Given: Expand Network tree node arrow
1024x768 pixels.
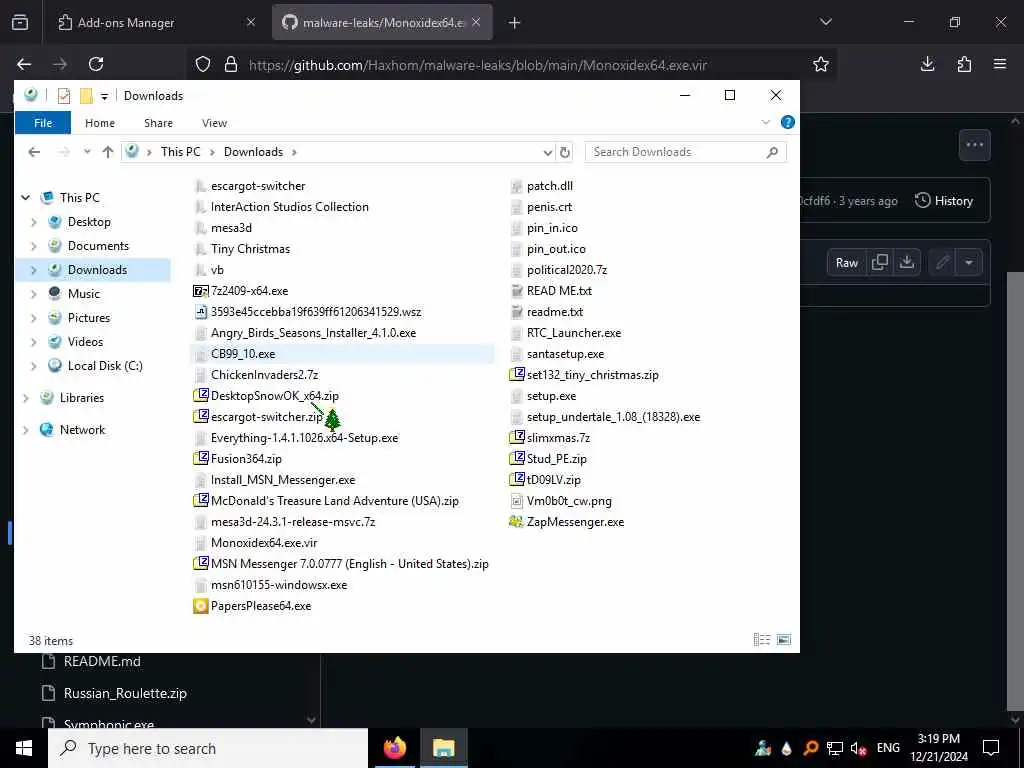Looking at the screenshot, I should (25, 430).
